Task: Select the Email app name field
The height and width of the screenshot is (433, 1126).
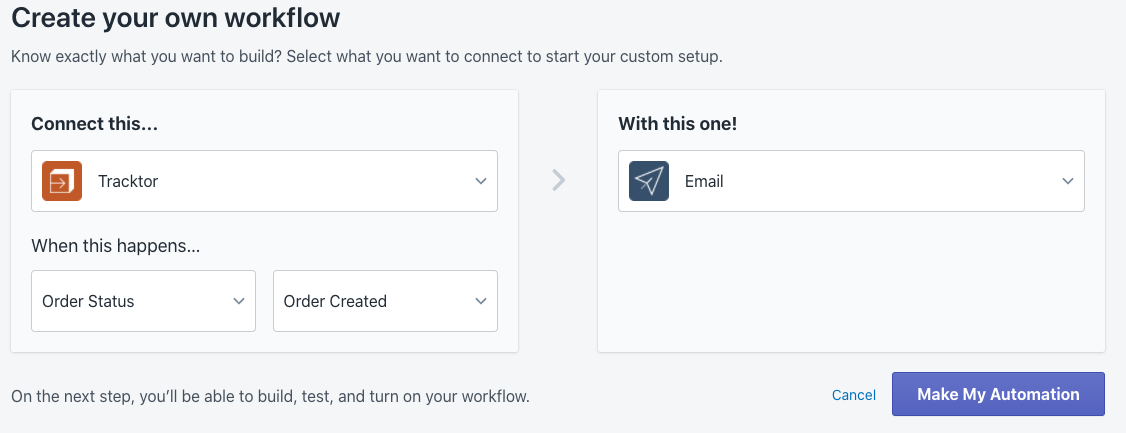Action: click(x=851, y=181)
